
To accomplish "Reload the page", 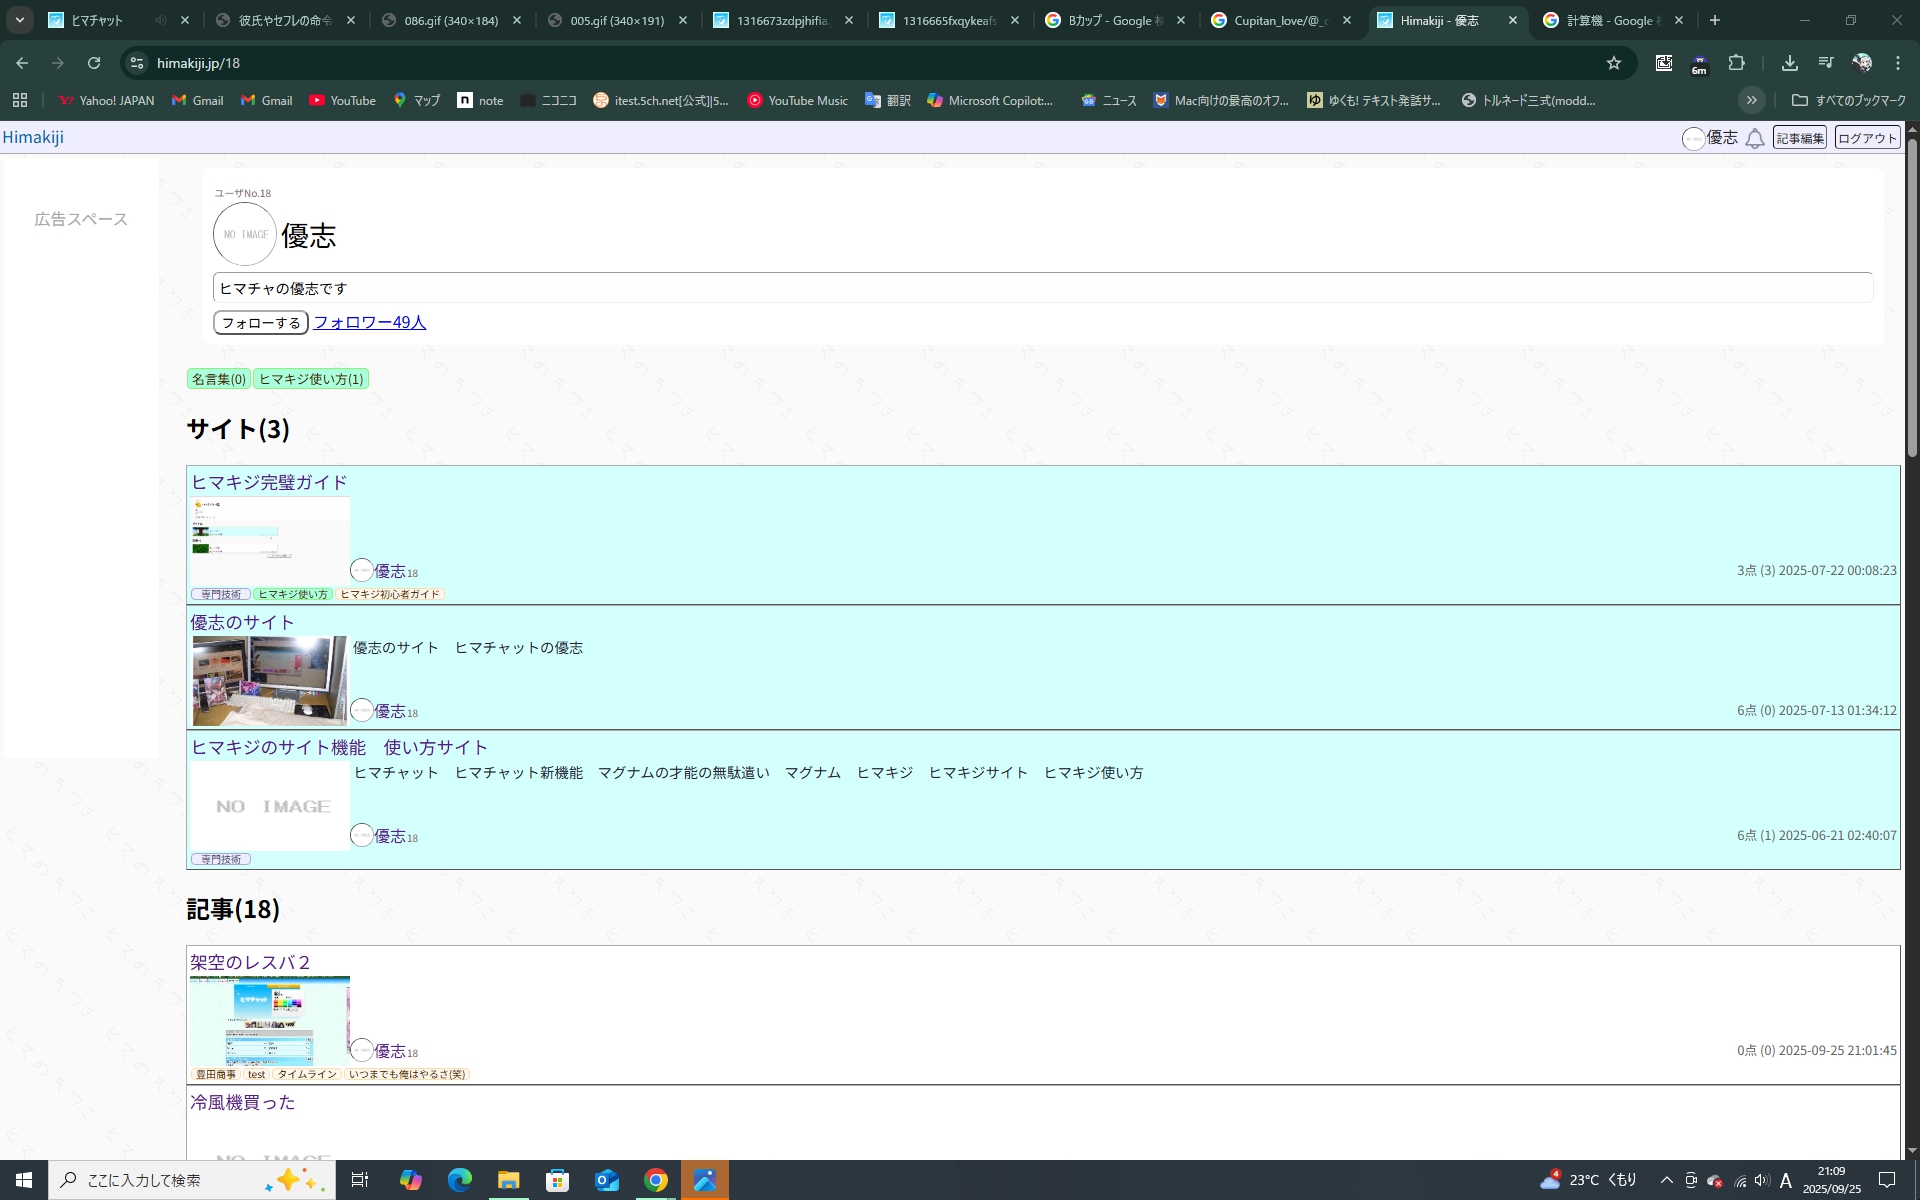I will 94,63.
